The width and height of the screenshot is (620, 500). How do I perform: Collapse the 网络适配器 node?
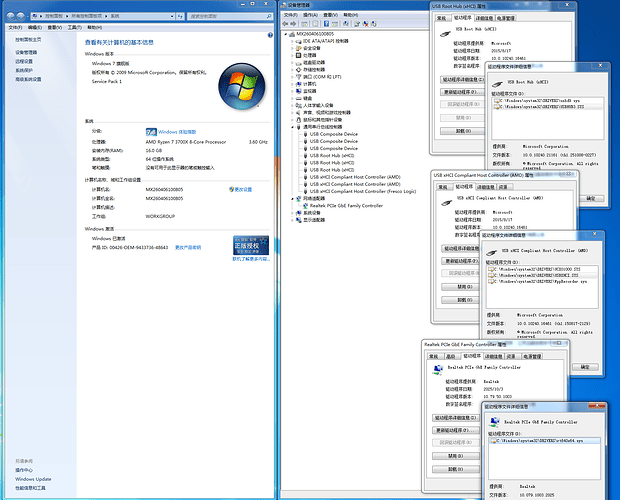coord(293,199)
